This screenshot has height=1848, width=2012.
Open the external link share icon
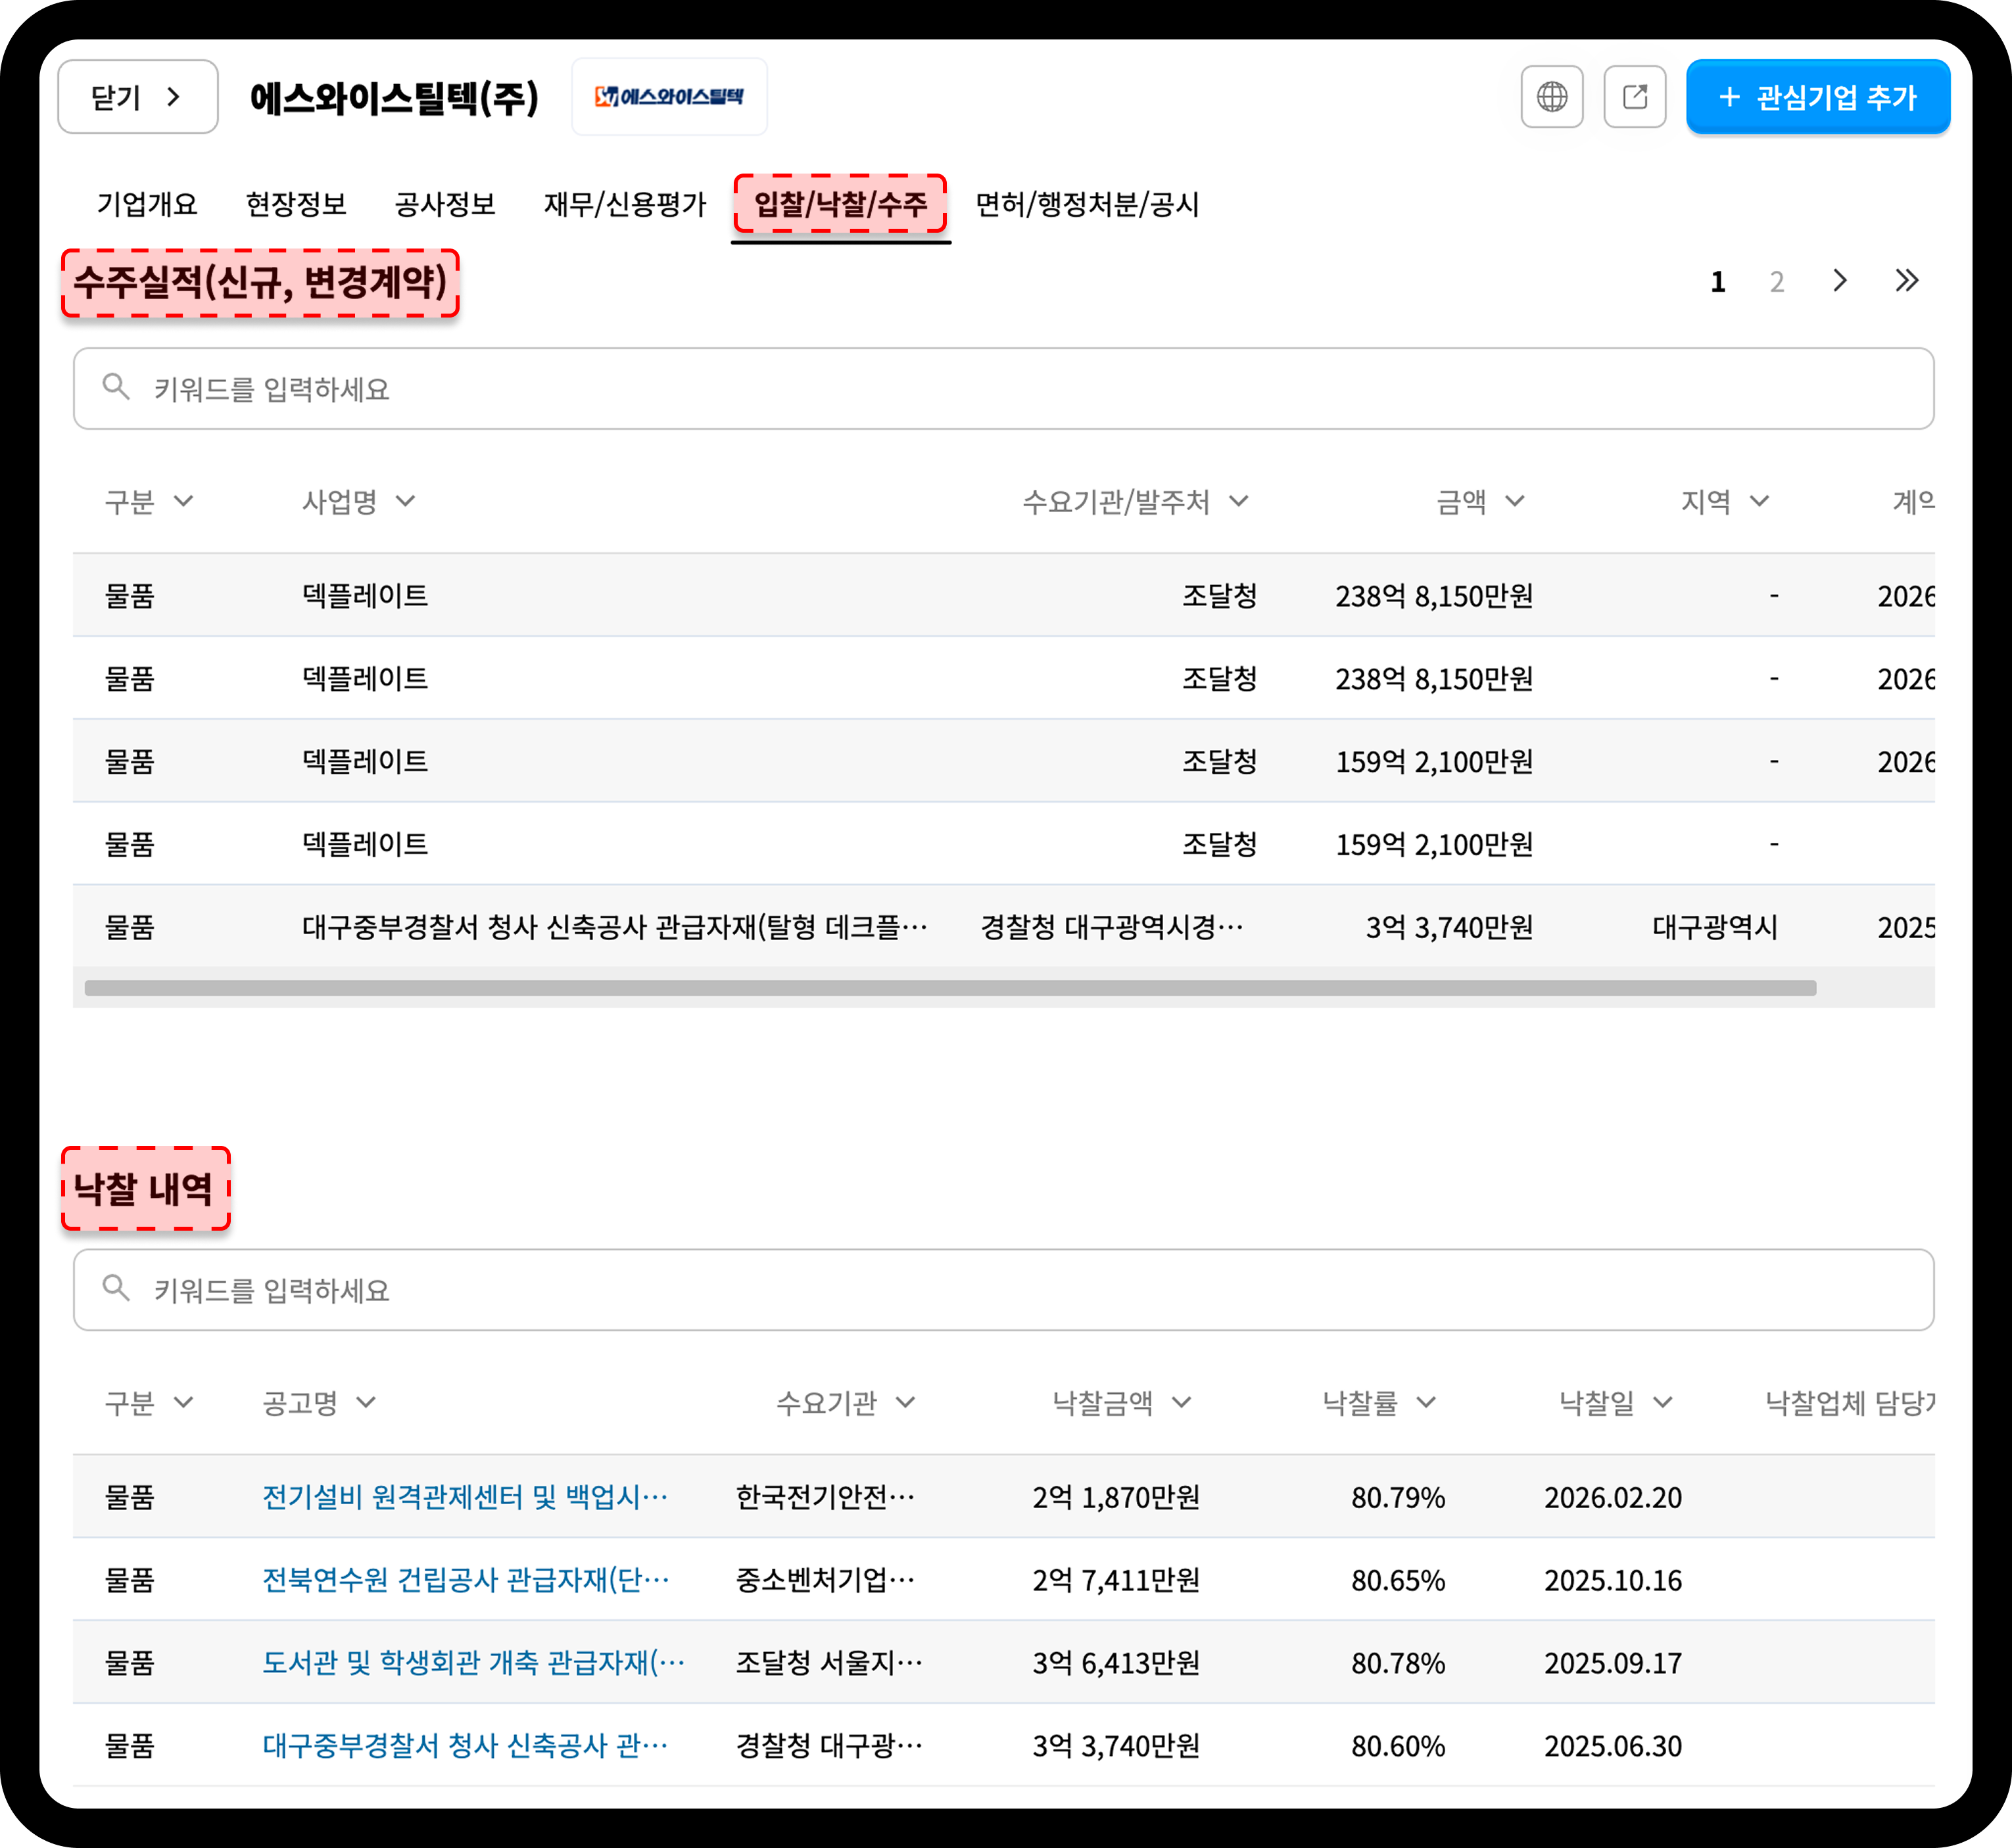1634,97
